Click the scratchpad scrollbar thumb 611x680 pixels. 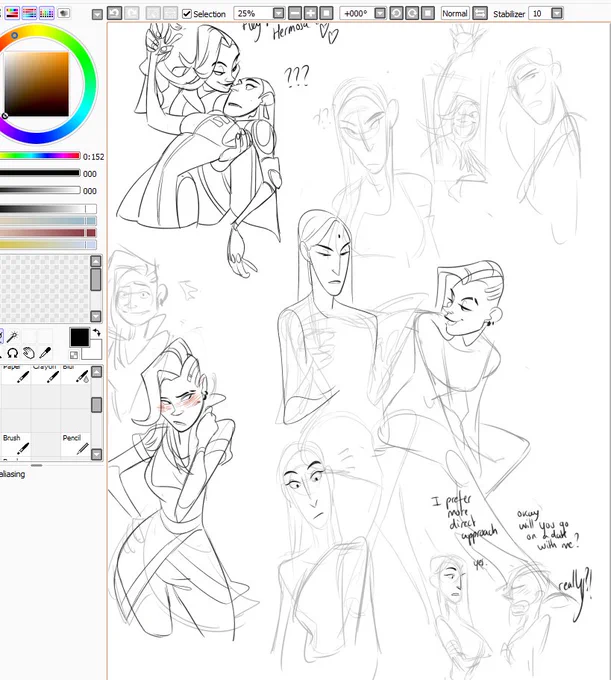[96, 279]
